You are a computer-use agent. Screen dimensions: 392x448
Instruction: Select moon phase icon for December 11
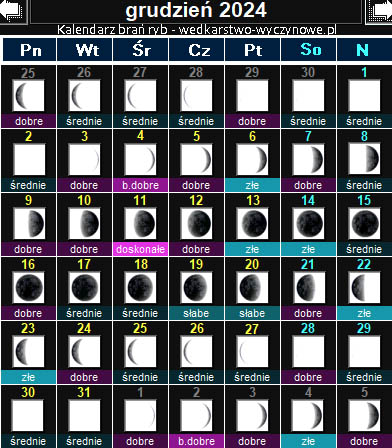point(140,224)
